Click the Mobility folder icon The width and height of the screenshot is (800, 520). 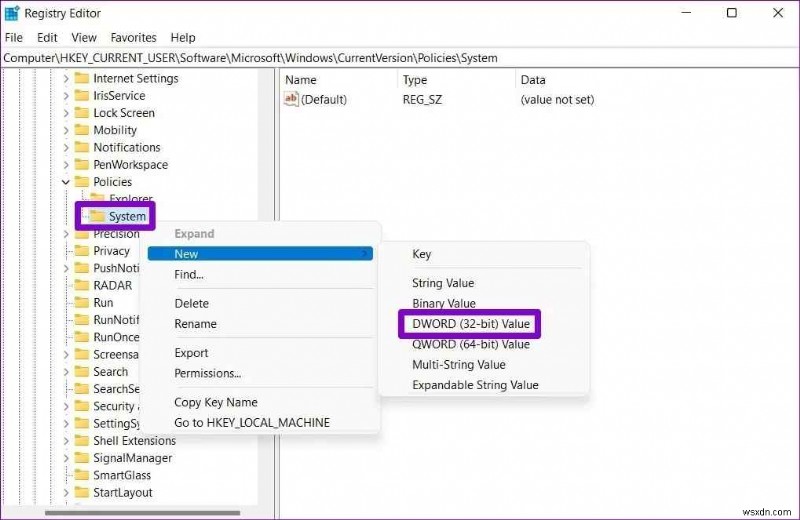[82, 130]
